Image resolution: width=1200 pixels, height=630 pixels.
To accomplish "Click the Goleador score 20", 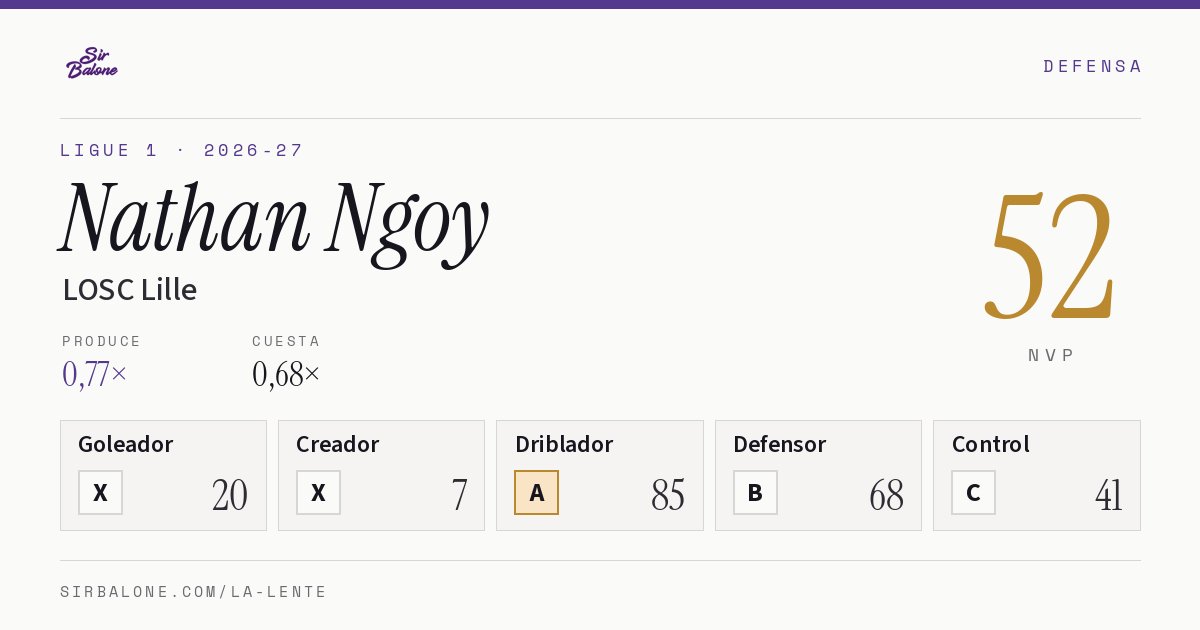I will [x=230, y=495].
